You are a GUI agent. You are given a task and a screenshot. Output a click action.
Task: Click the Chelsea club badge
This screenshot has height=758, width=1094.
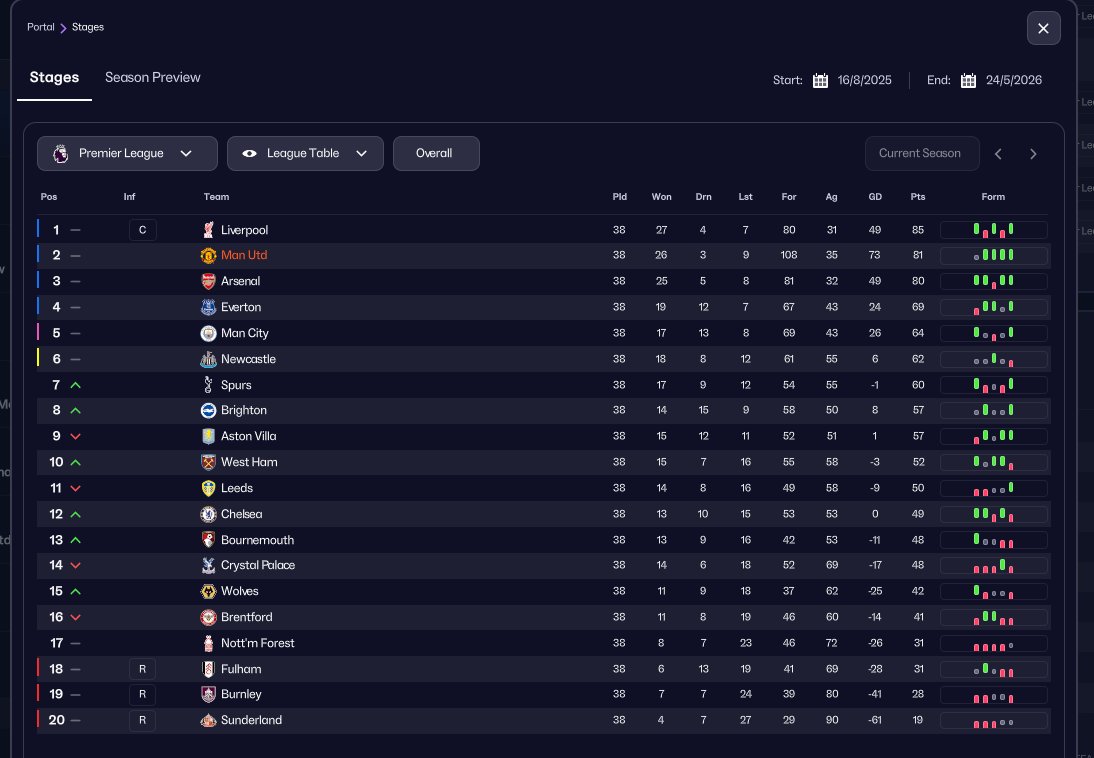tap(208, 514)
